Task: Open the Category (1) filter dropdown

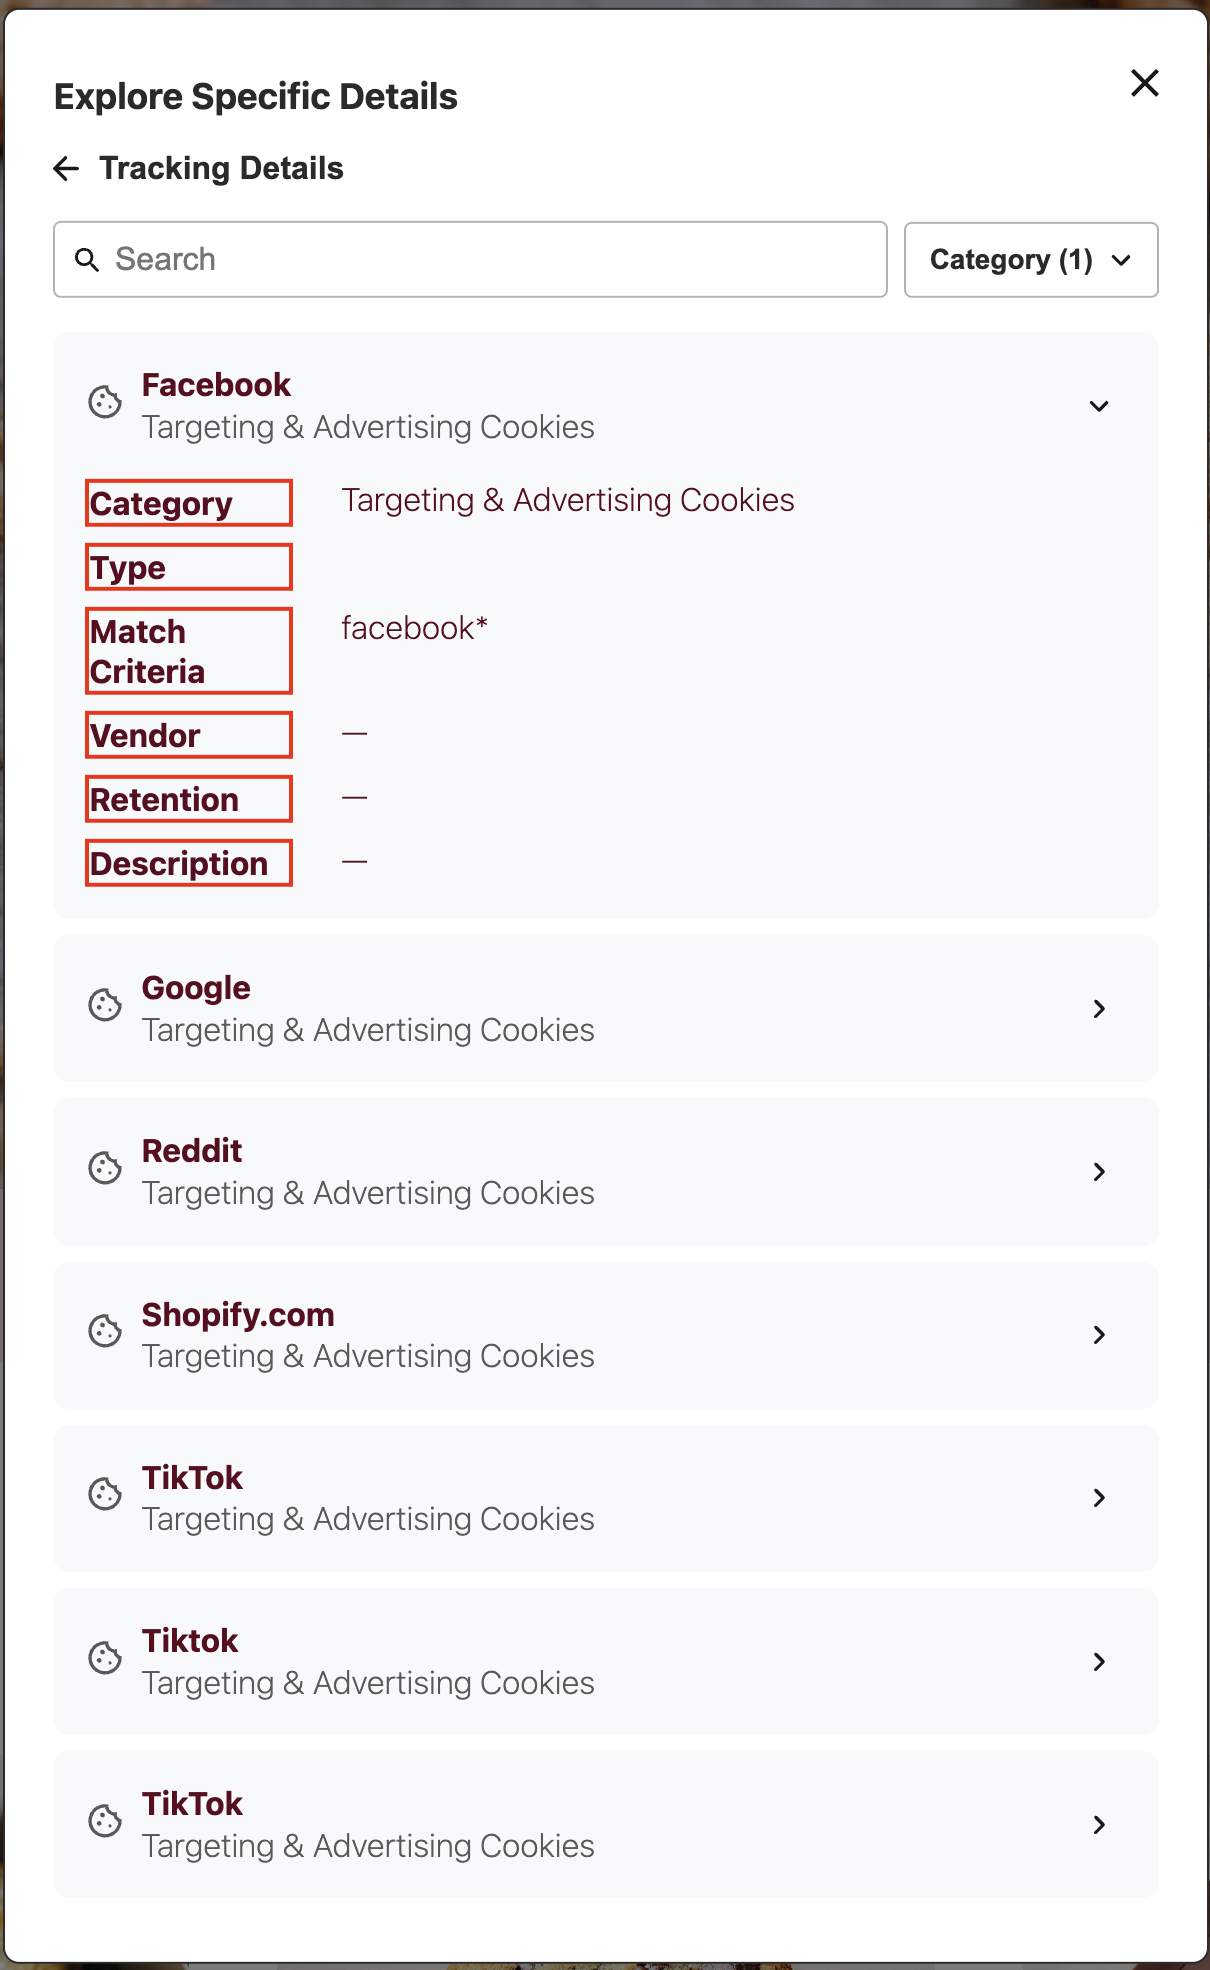Action: (x=1030, y=260)
